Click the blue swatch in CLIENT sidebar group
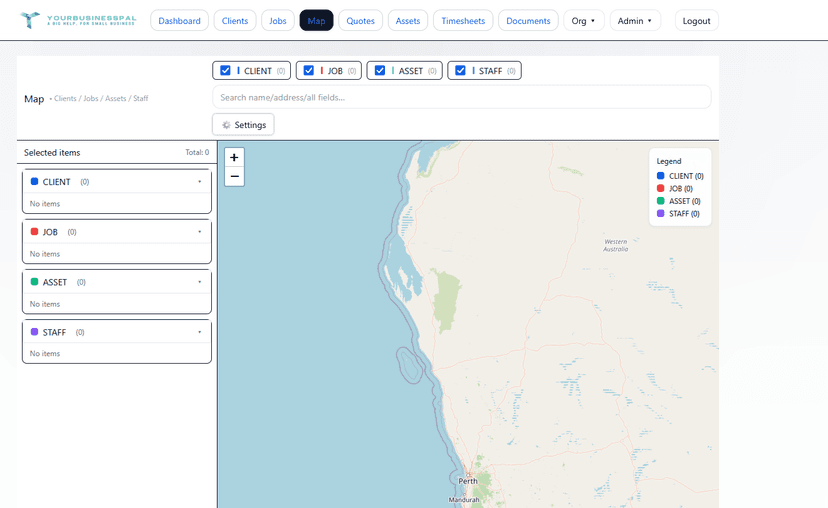 (34, 181)
